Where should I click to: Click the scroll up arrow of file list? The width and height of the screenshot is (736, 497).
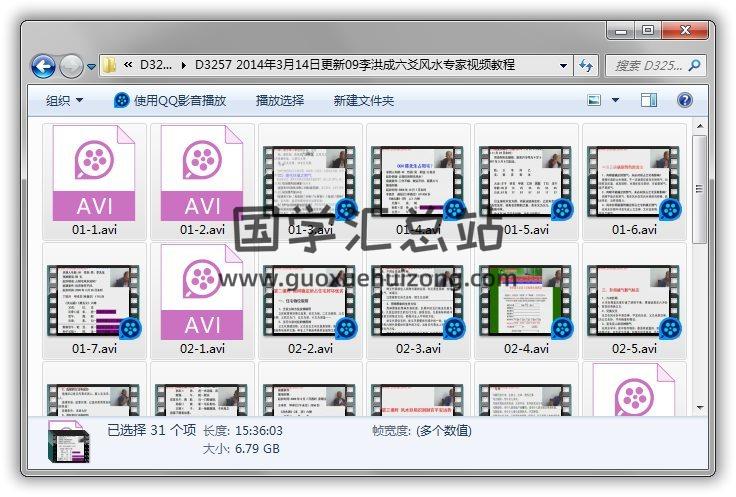pyautogui.click(x=699, y=126)
